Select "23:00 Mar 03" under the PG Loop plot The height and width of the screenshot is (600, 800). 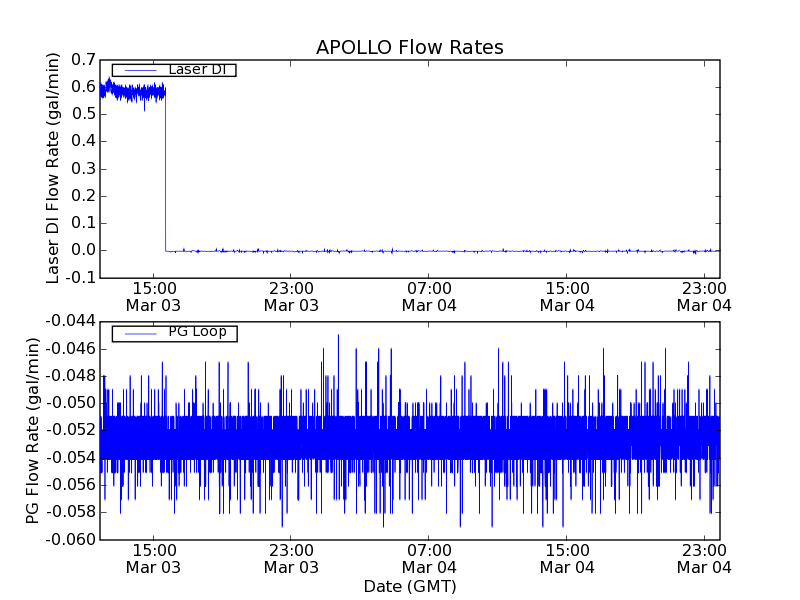[x=291, y=559]
